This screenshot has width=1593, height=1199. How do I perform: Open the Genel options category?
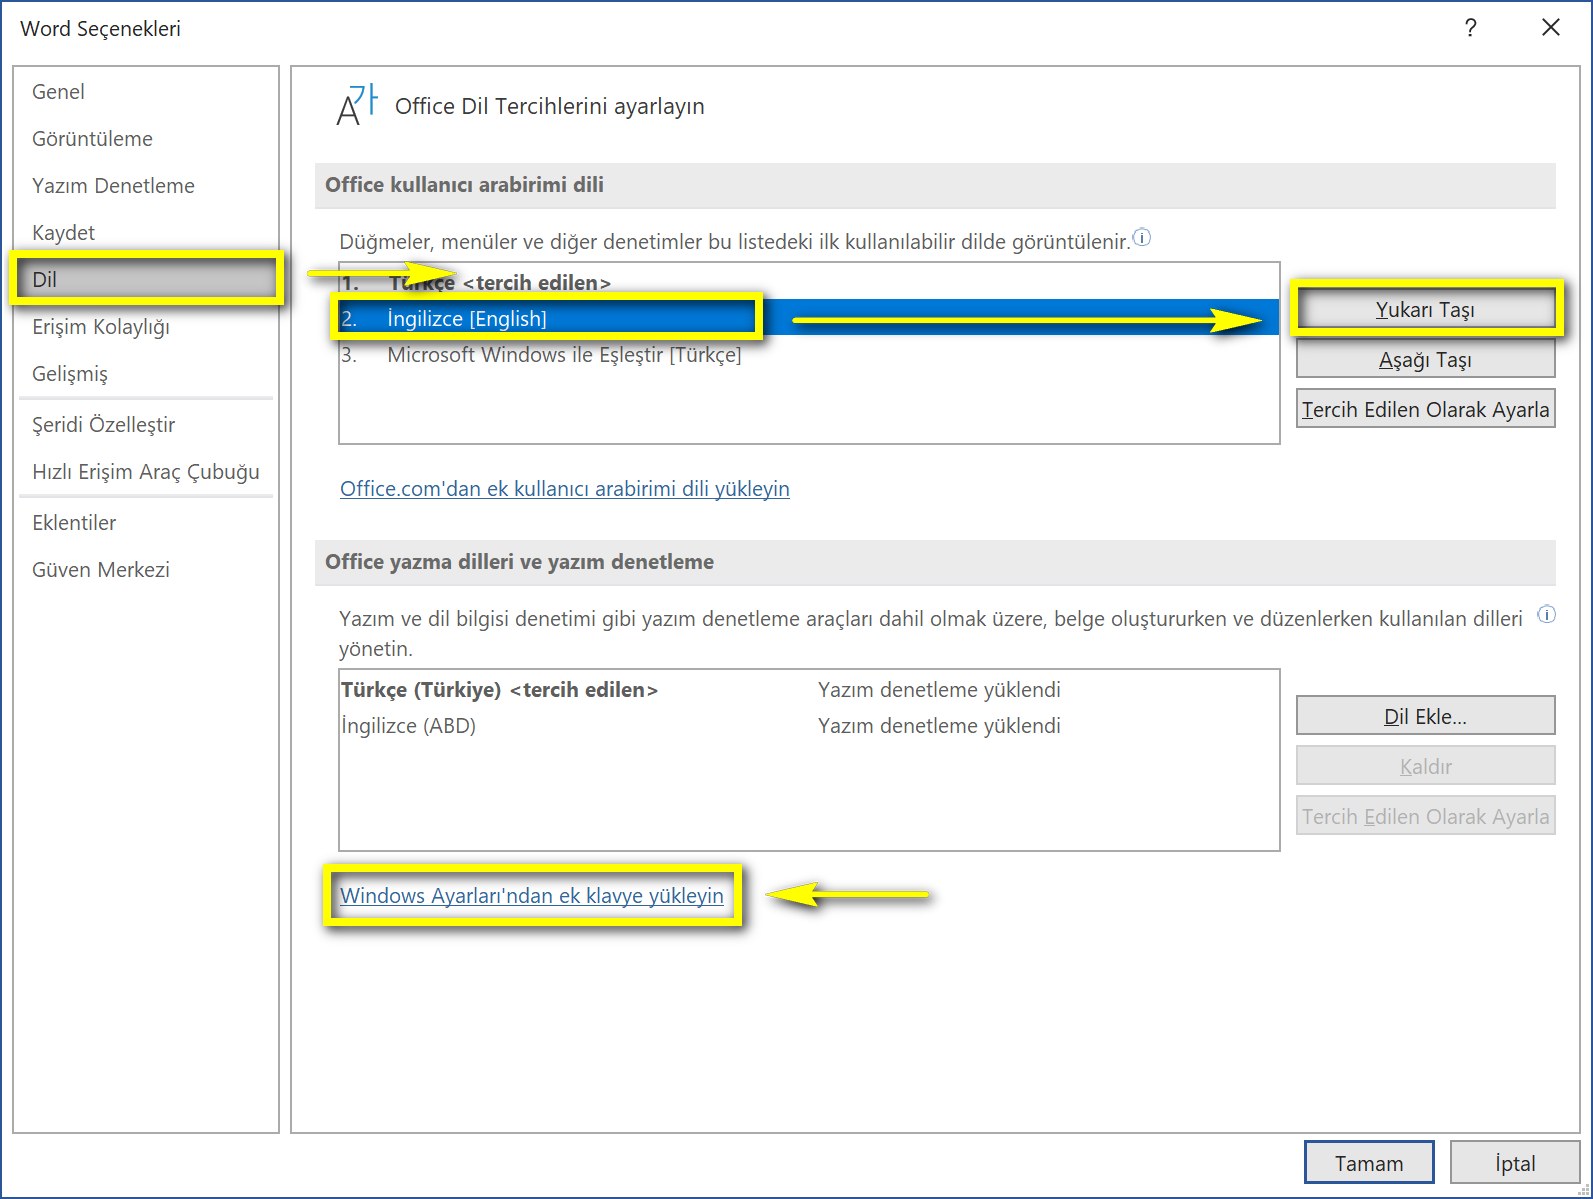[x=146, y=92]
